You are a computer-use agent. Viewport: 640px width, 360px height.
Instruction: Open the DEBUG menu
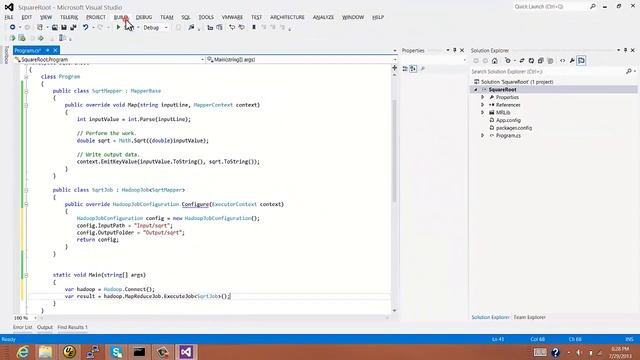(144, 17)
